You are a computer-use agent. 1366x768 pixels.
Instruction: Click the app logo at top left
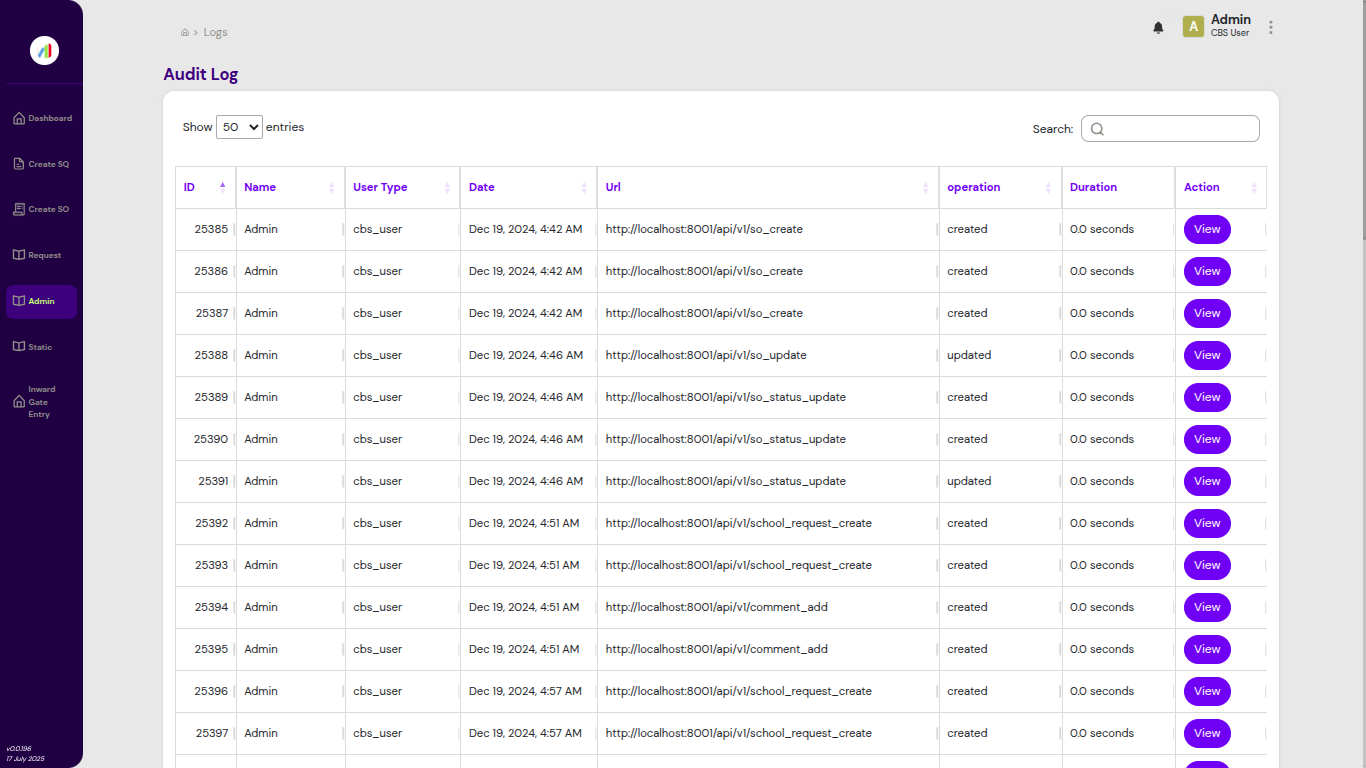pos(43,50)
